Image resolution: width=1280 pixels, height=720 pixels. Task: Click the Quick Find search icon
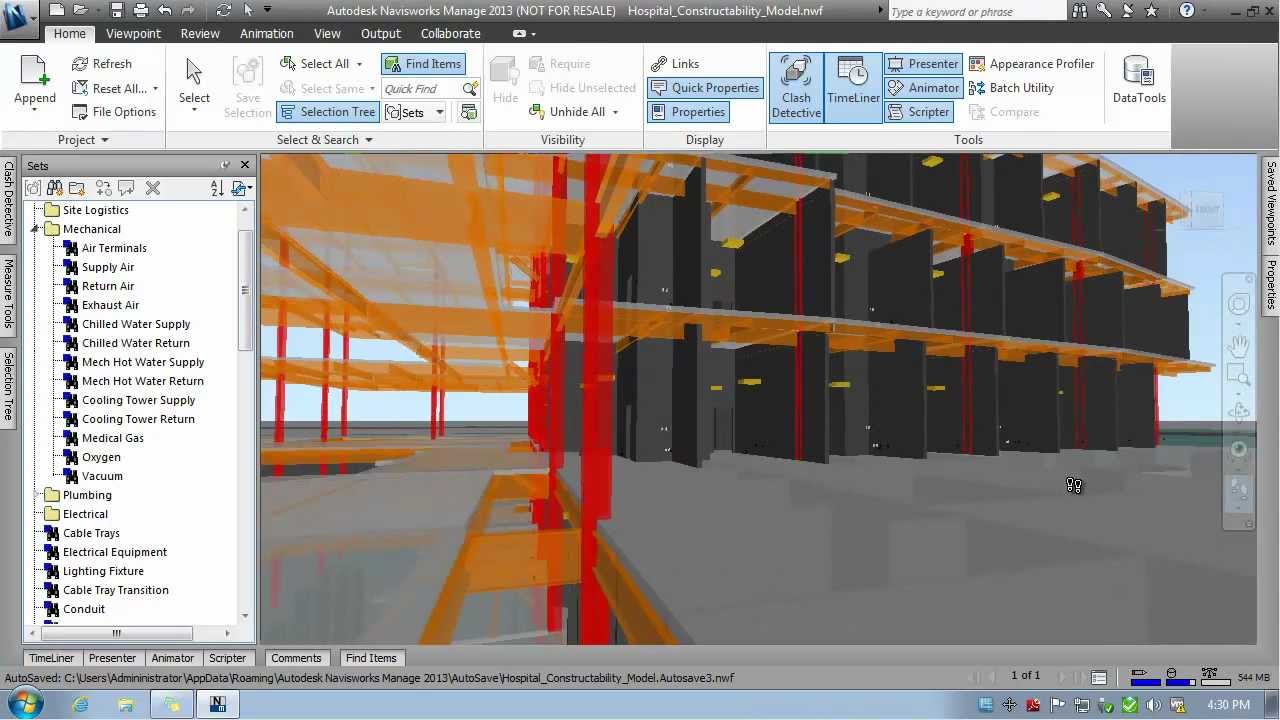coord(469,88)
